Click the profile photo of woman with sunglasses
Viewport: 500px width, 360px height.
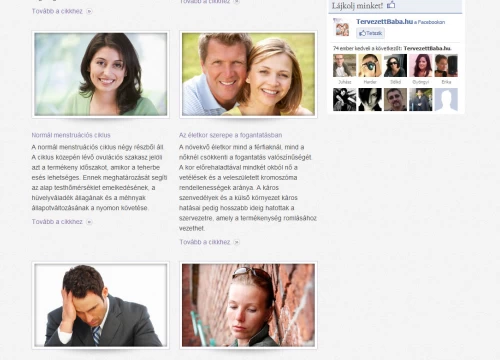pos(395,66)
